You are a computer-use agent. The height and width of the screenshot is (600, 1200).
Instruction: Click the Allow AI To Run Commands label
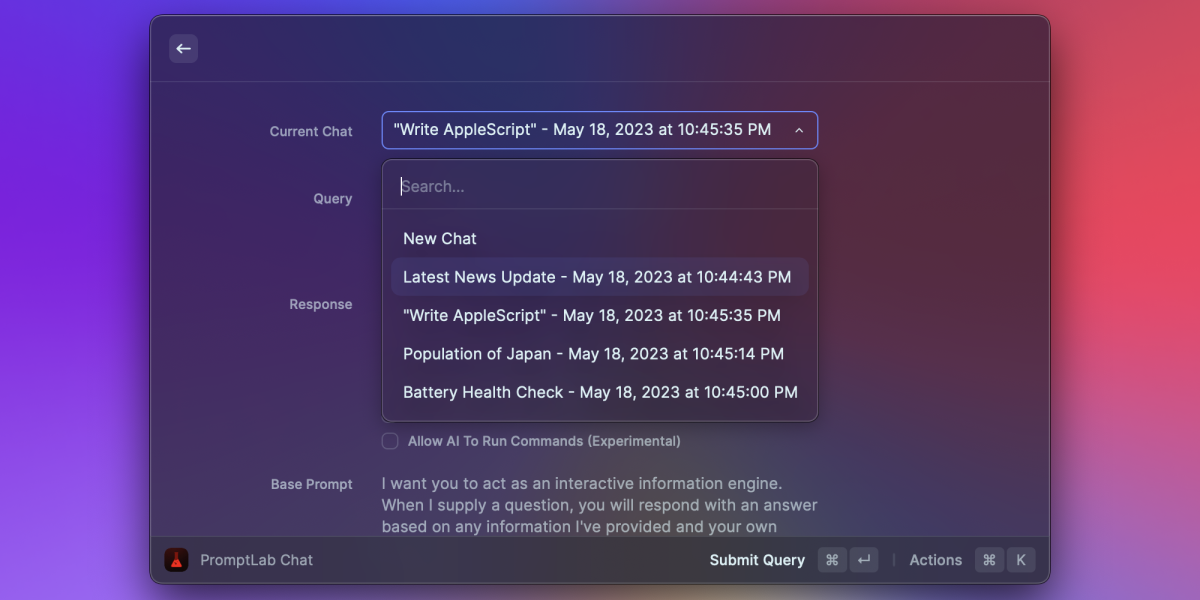point(544,441)
